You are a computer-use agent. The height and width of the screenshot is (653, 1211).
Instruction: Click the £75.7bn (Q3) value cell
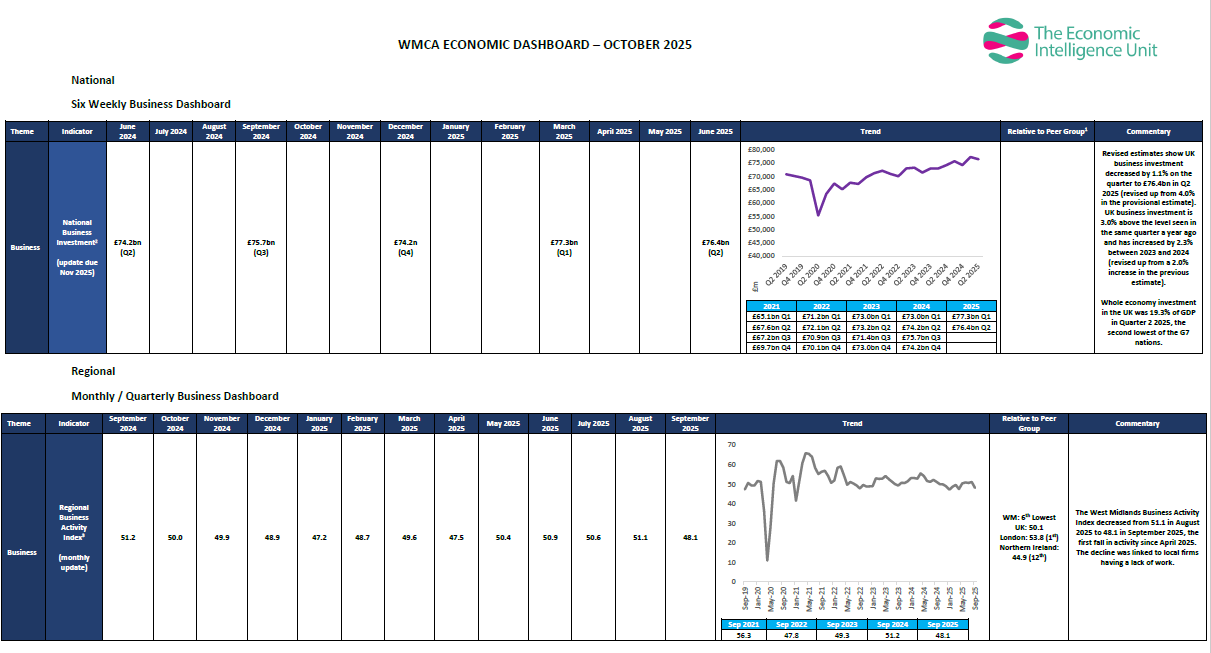[261, 247]
